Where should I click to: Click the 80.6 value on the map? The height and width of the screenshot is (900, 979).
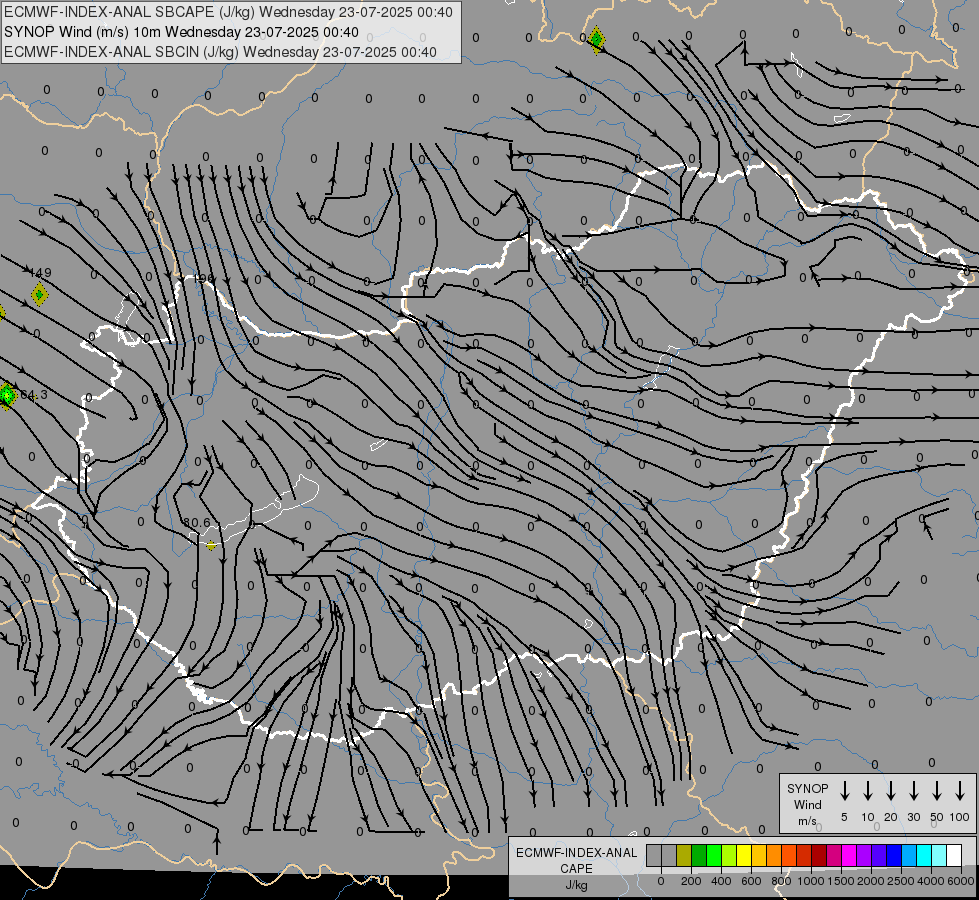(197, 522)
